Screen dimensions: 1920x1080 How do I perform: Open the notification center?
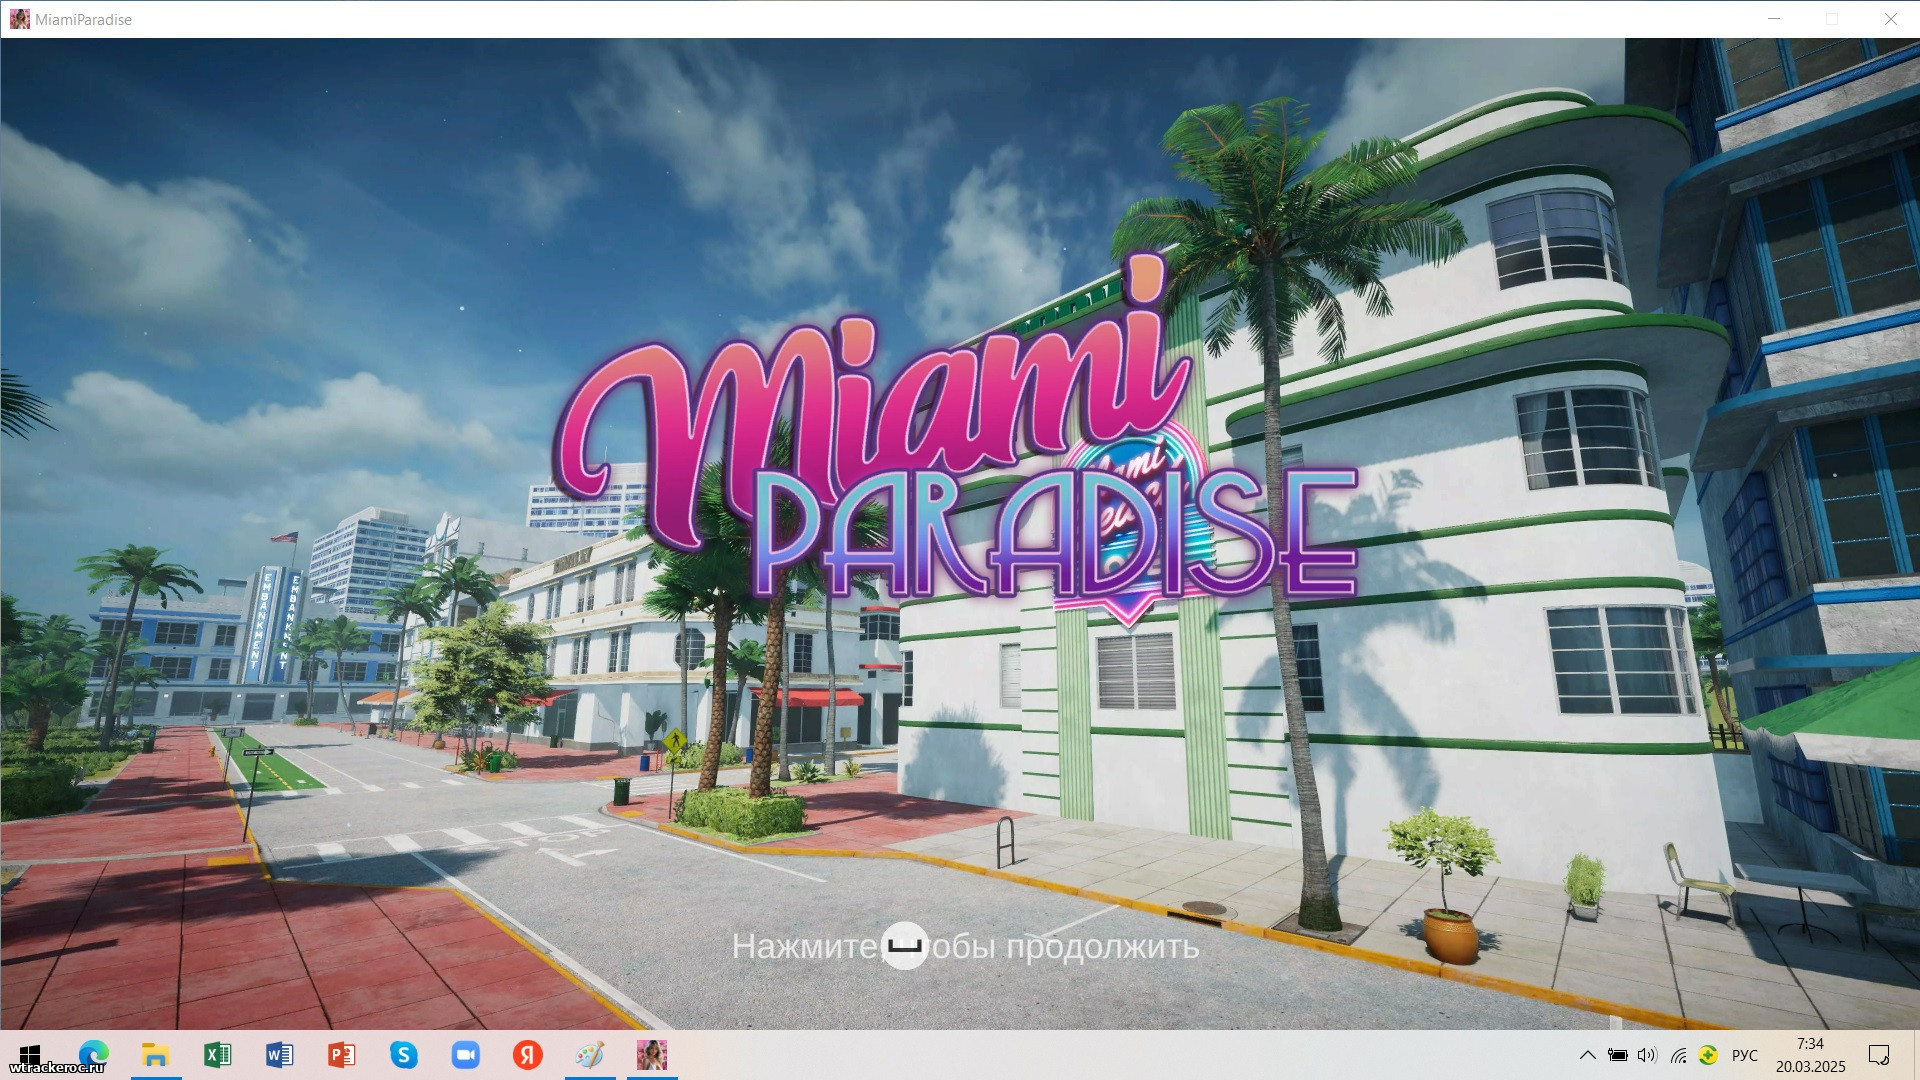[1878, 1055]
